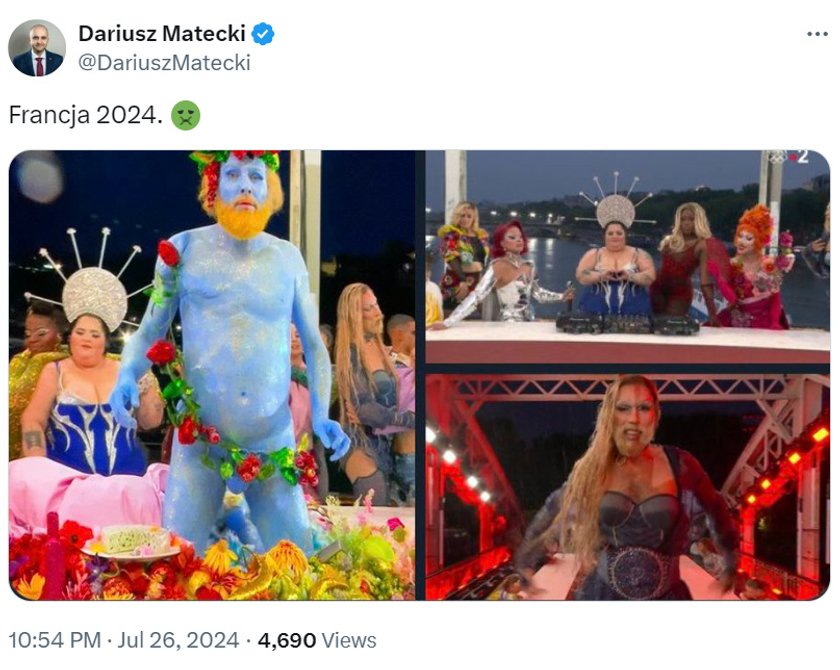Click the Jul 26, 2024 date
The height and width of the screenshot is (670, 840).
[178, 641]
